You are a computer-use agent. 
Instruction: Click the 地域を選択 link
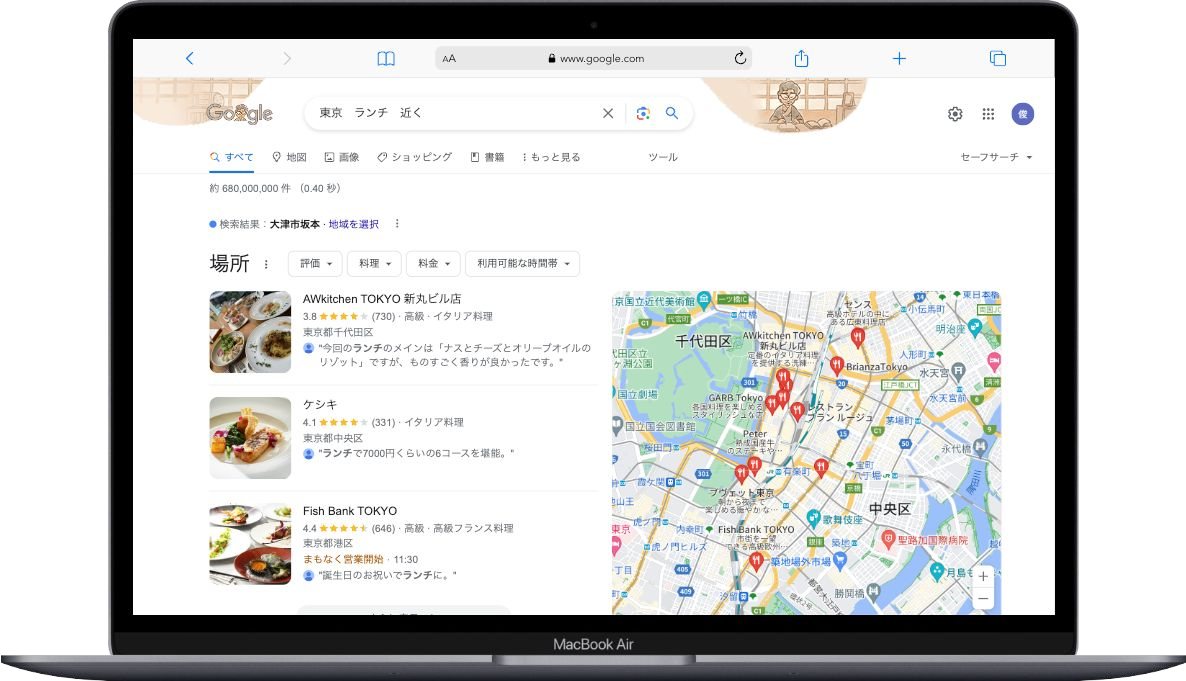(x=353, y=224)
